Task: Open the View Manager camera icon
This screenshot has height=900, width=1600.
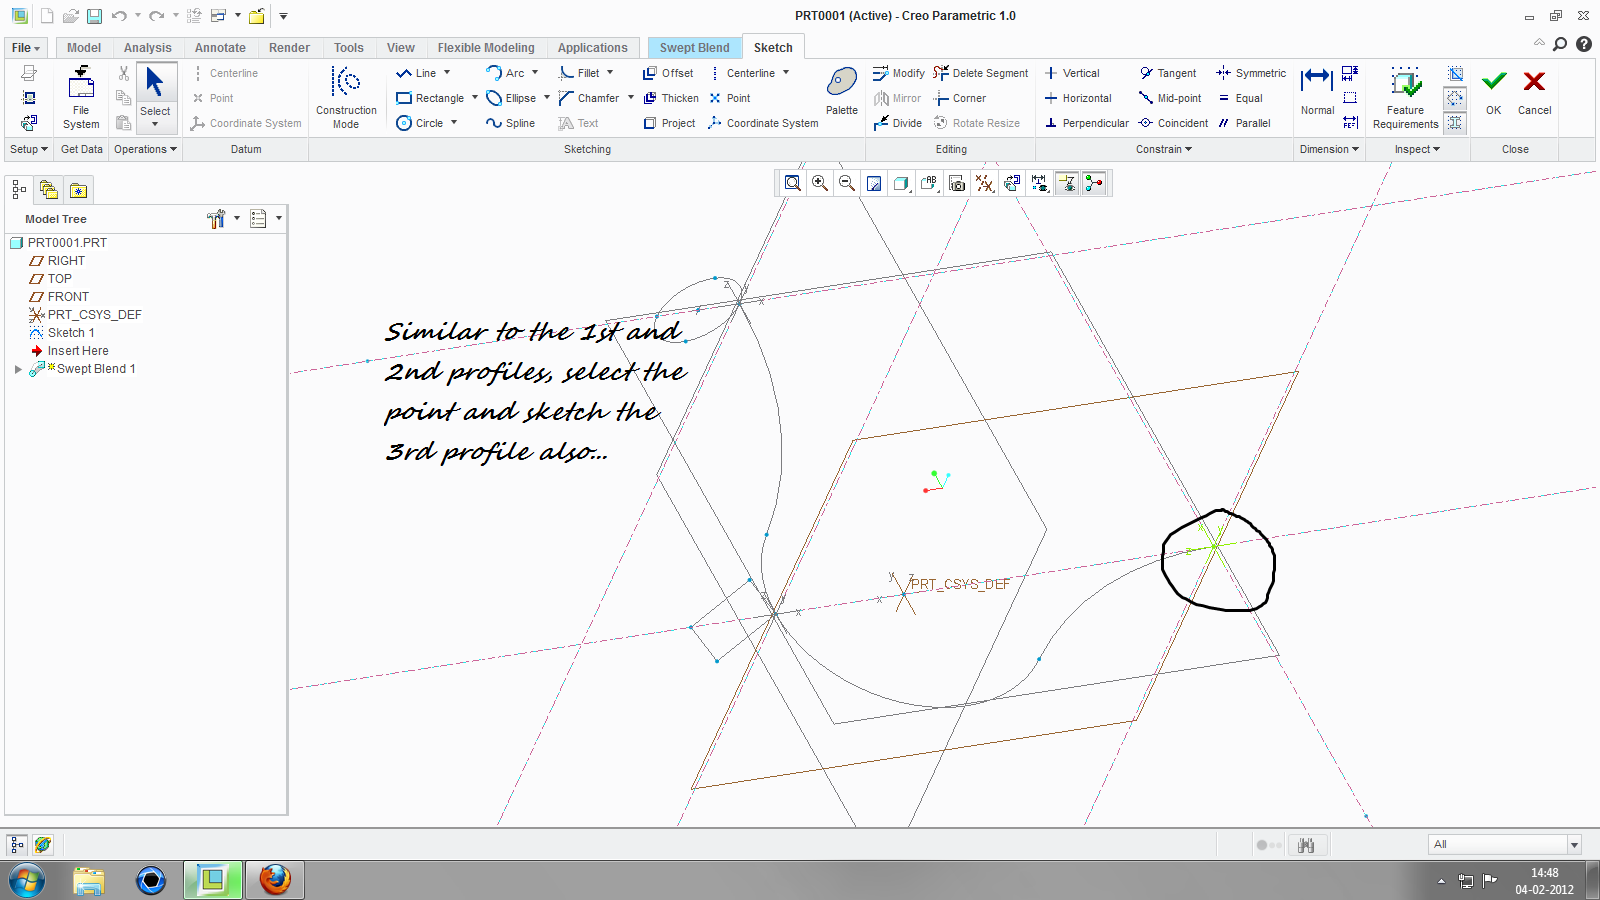Action: coord(957,183)
